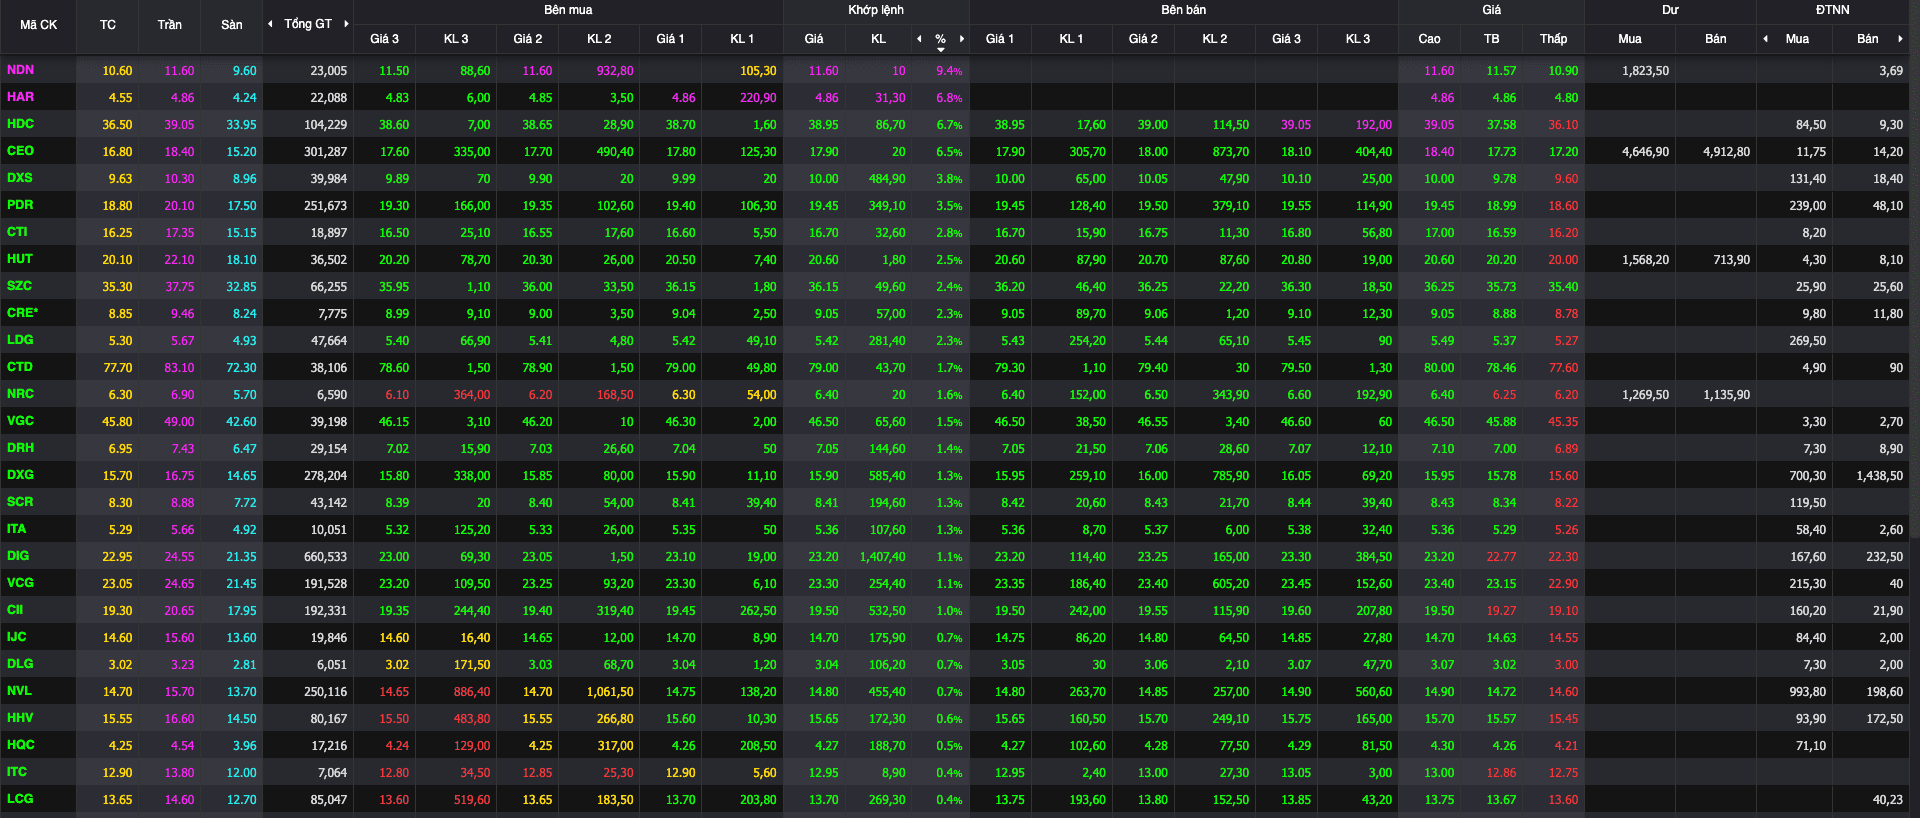Select the ITC ticker
The width and height of the screenshot is (1920, 818).
click(17, 772)
